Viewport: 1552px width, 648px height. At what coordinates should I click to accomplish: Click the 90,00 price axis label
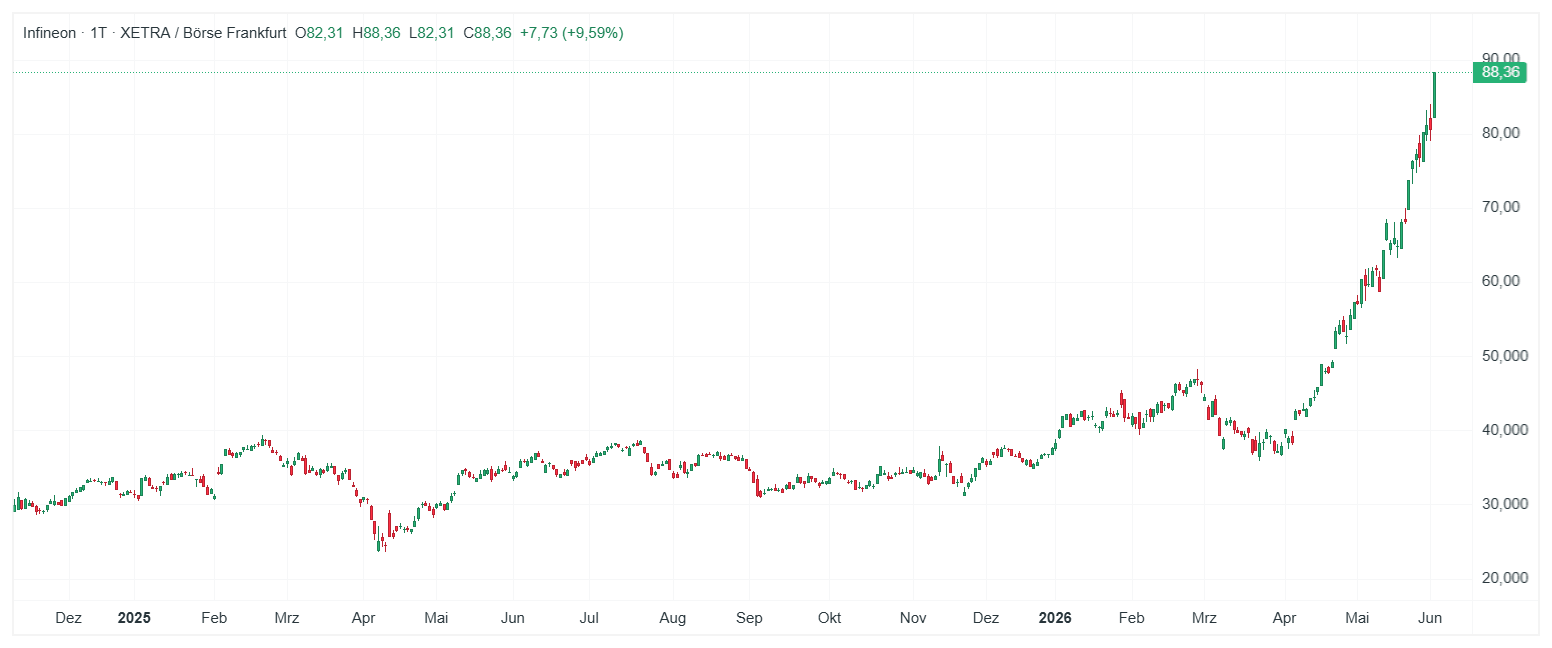pyautogui.click(x=1501, y=58)
